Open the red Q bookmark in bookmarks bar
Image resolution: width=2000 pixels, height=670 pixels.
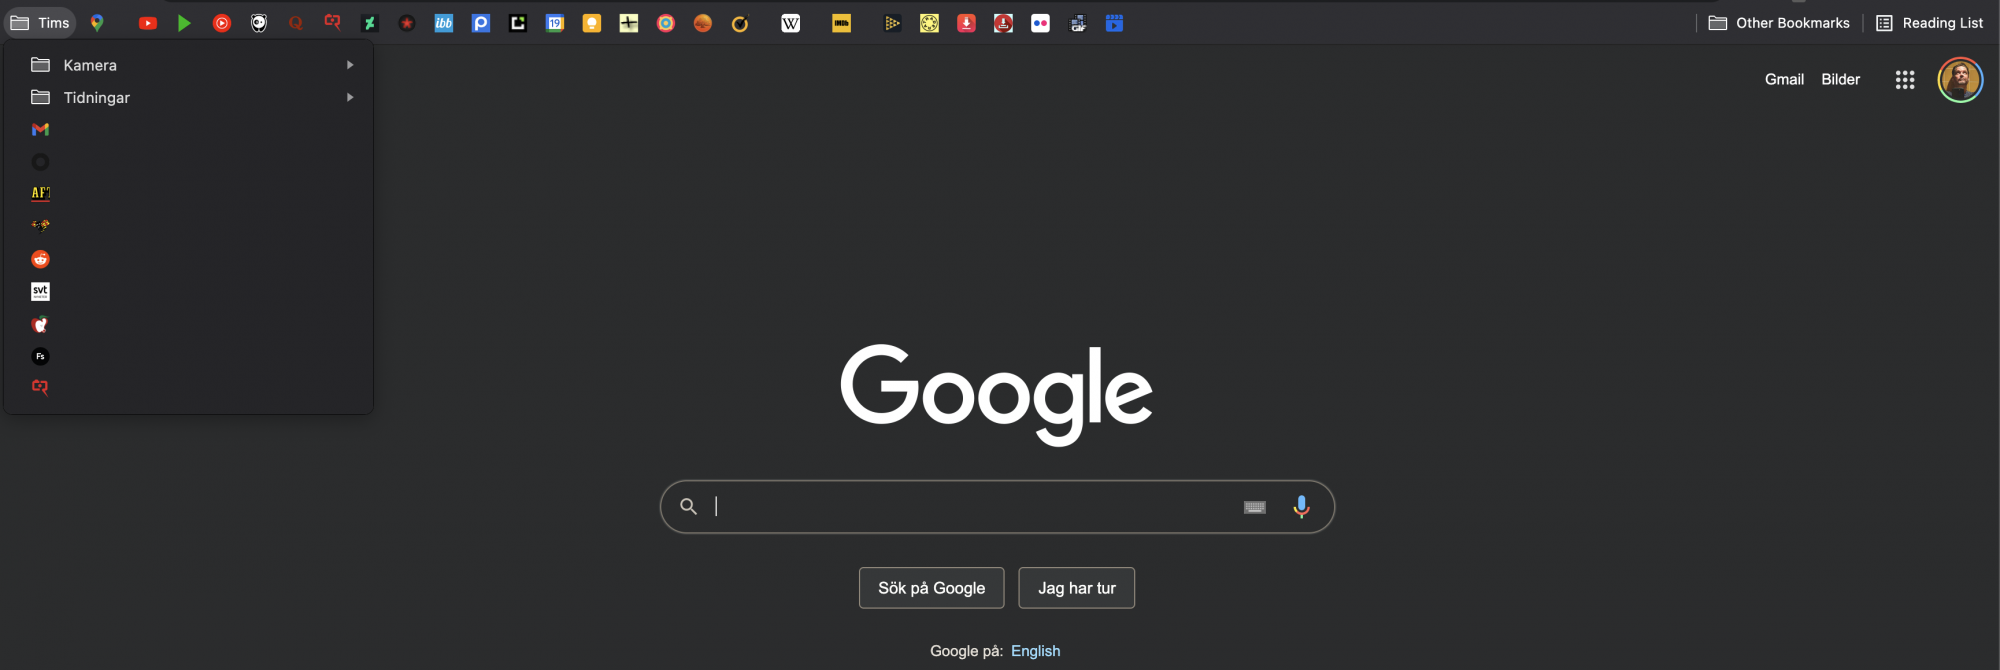point(296,23)
